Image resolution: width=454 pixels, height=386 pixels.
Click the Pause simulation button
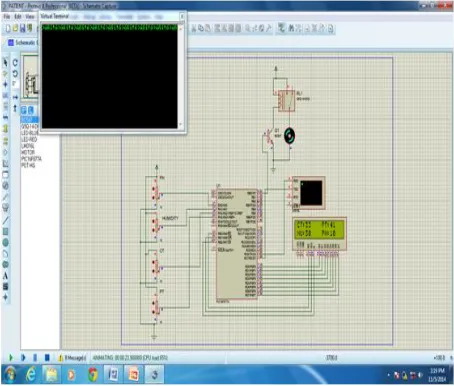coord(35,358)
